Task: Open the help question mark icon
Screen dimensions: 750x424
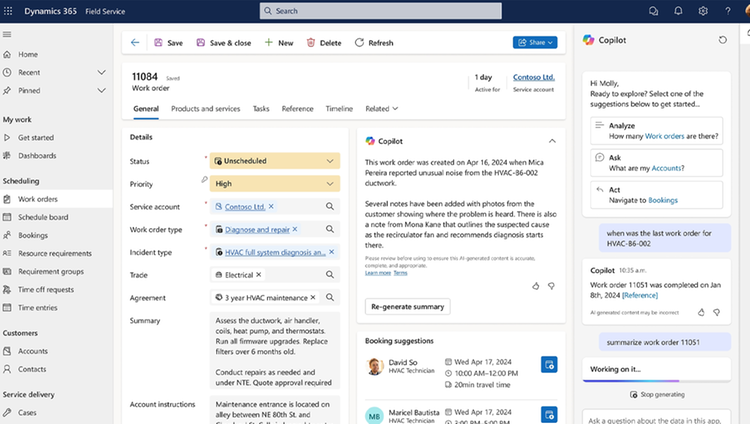Action: tap(728, 11)
